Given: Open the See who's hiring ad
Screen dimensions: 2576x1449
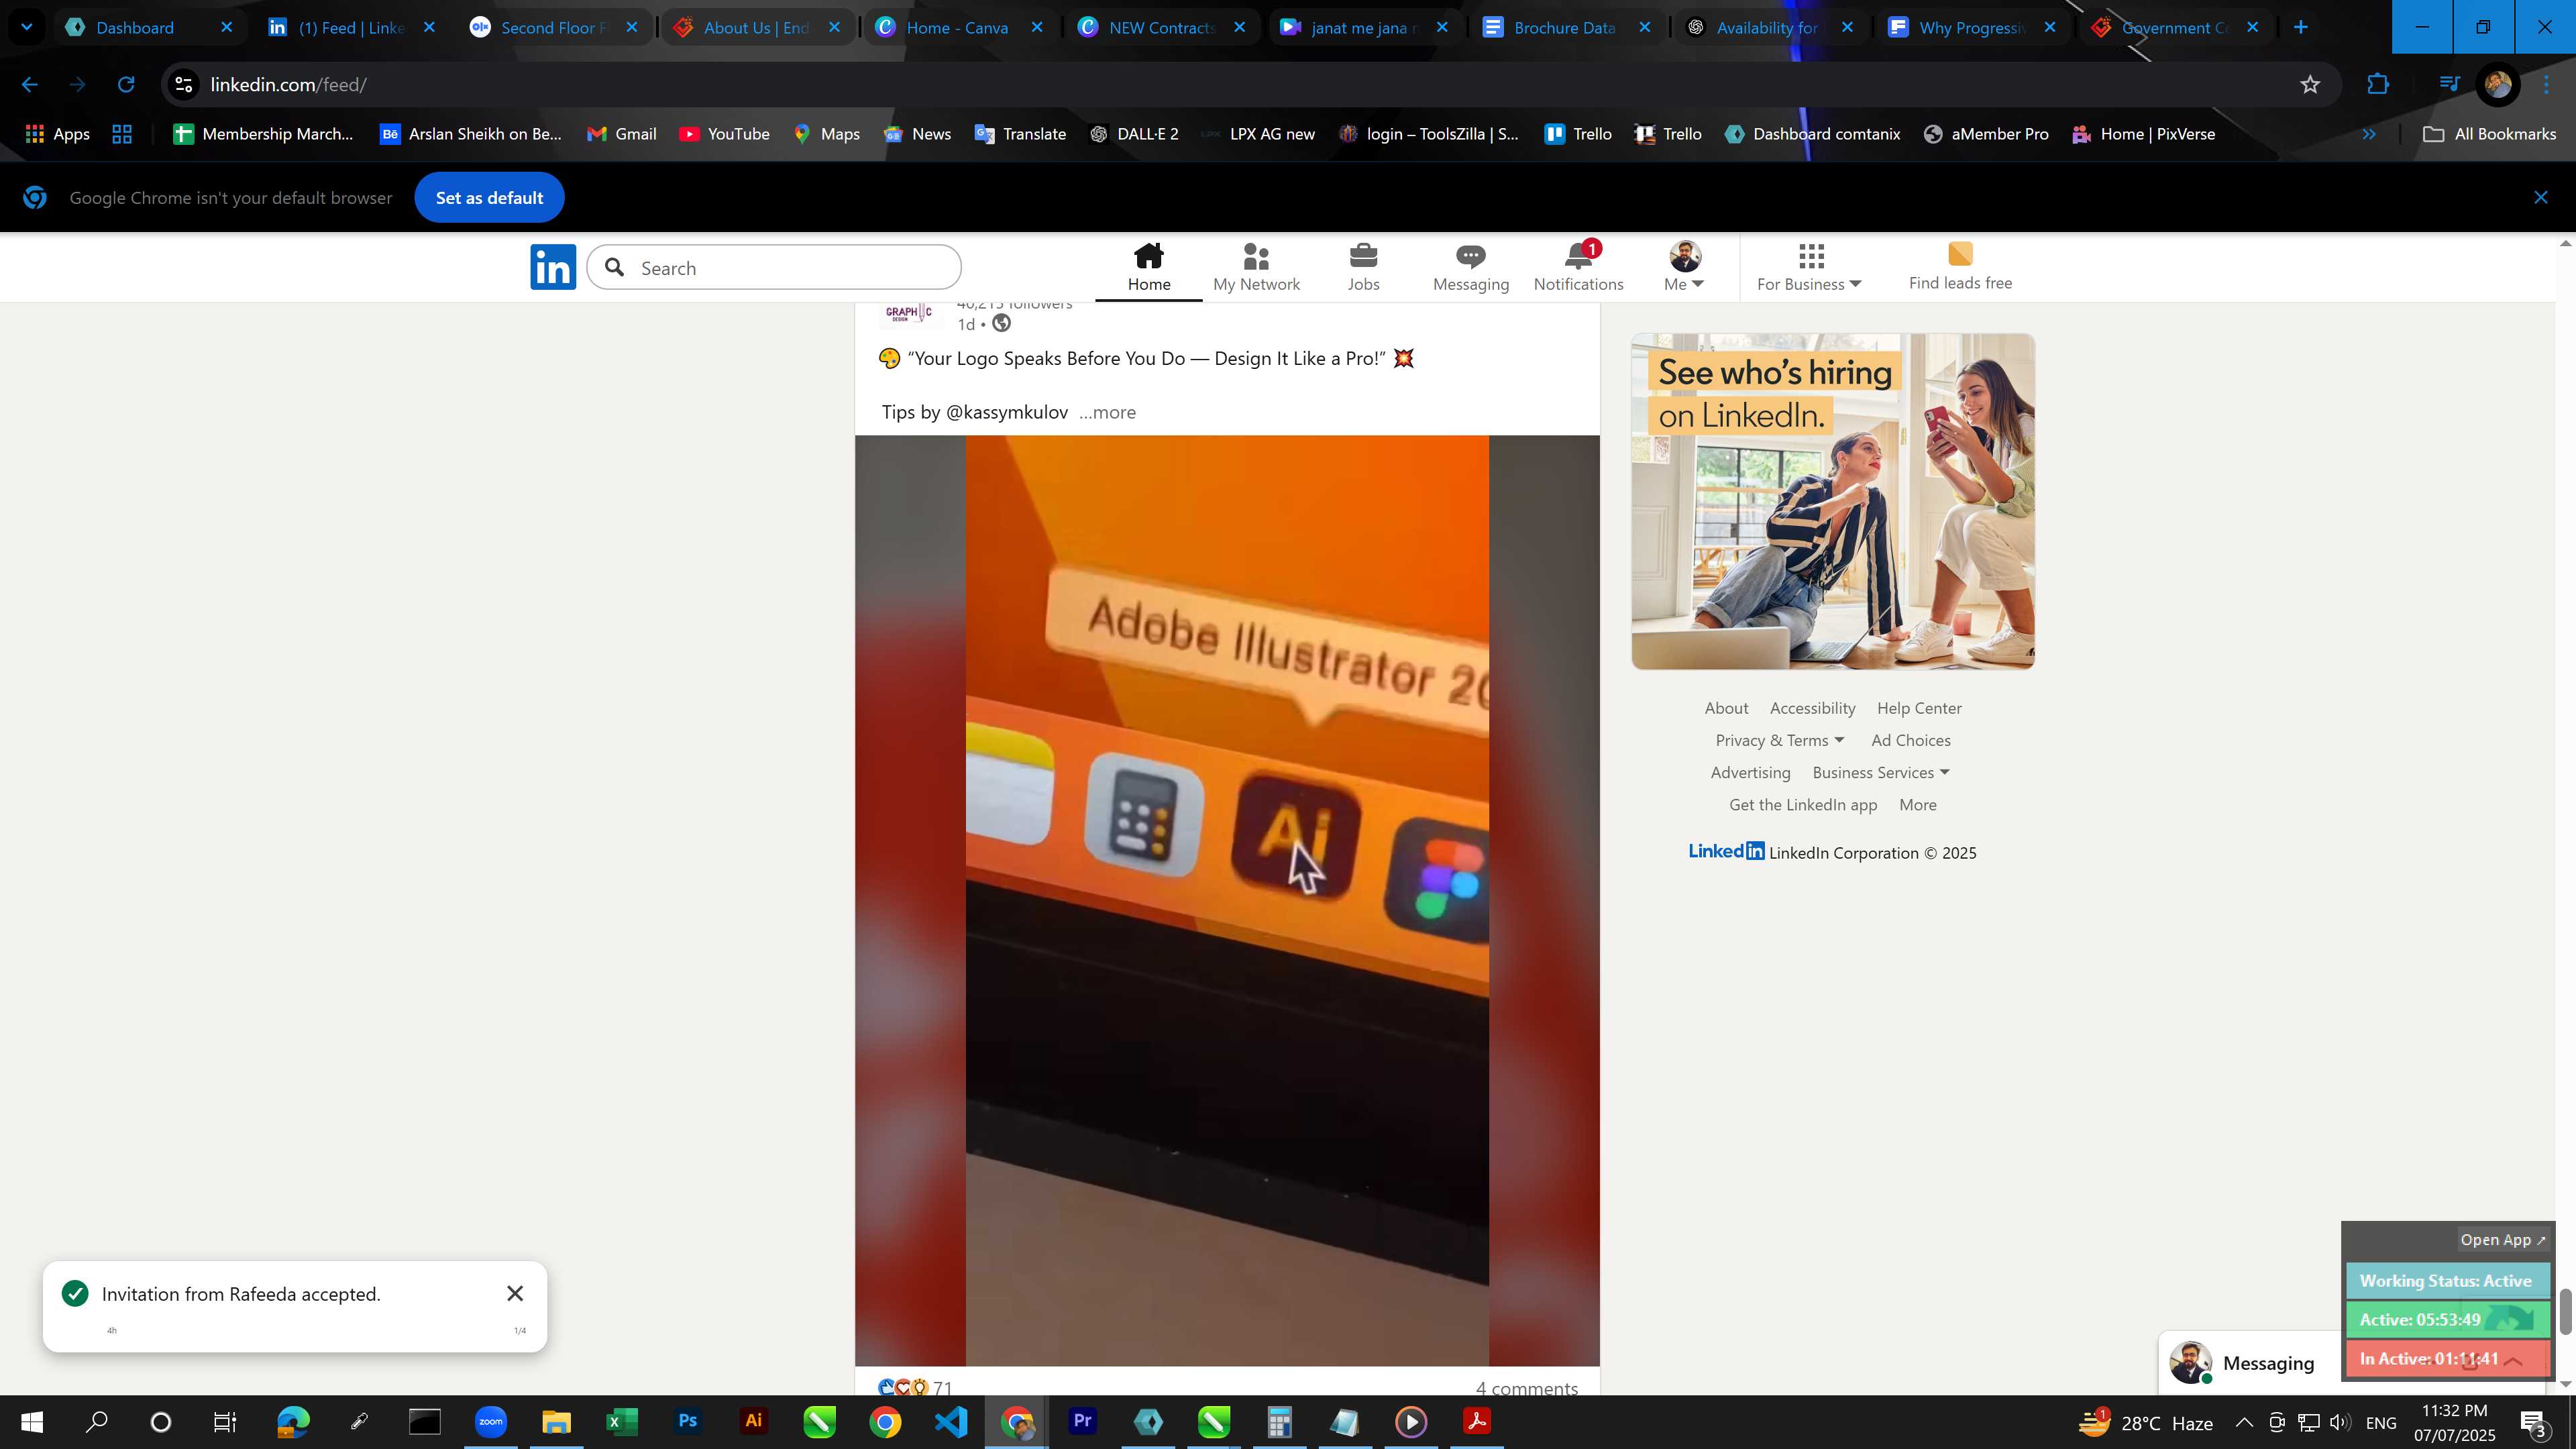Looking at the screenshot, I should pyautogui.click(x=1833, y=501).
